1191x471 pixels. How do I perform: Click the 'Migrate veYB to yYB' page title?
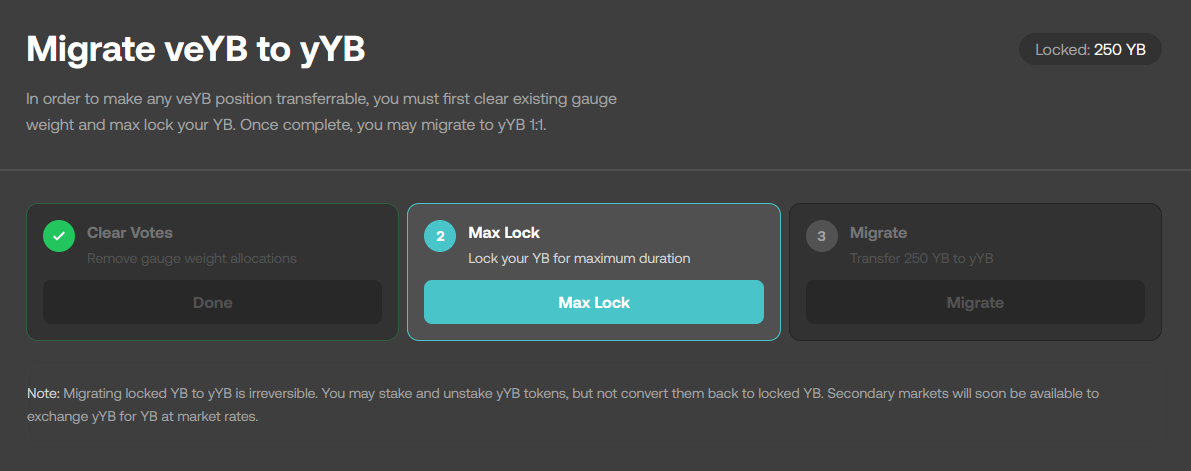click(196, 50)
